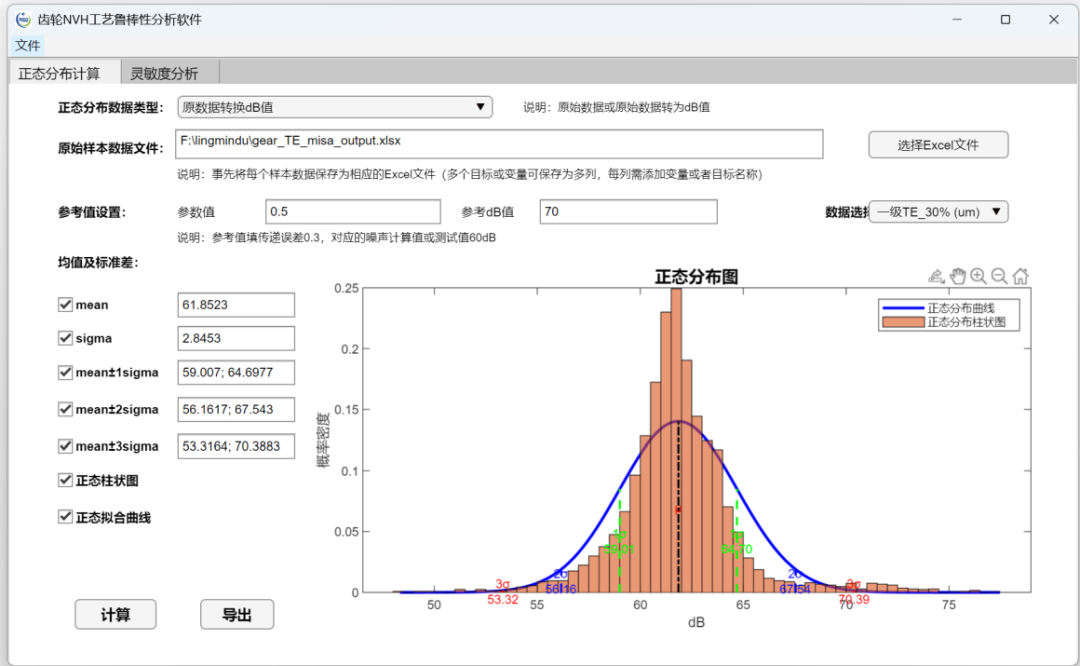
Task: Click the chart title 正态分布图
Action: (696, 277)
